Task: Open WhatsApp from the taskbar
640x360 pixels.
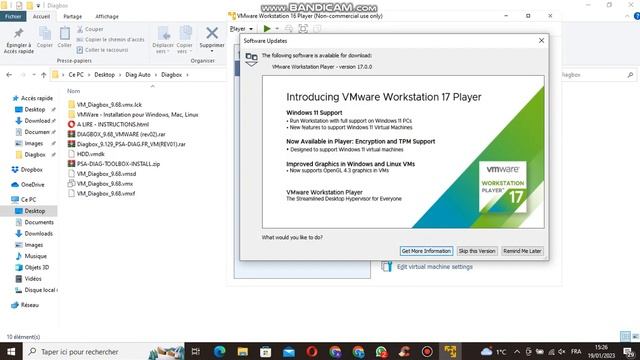Action: pyautogui.click(x=381, y=351)
